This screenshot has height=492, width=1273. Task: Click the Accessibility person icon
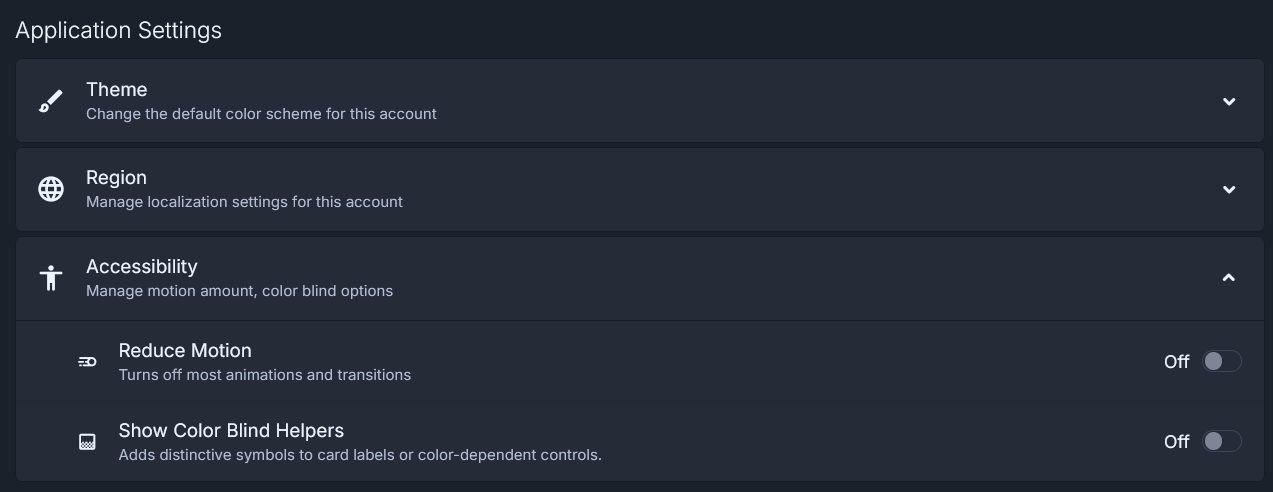click(x=51, y=278)
